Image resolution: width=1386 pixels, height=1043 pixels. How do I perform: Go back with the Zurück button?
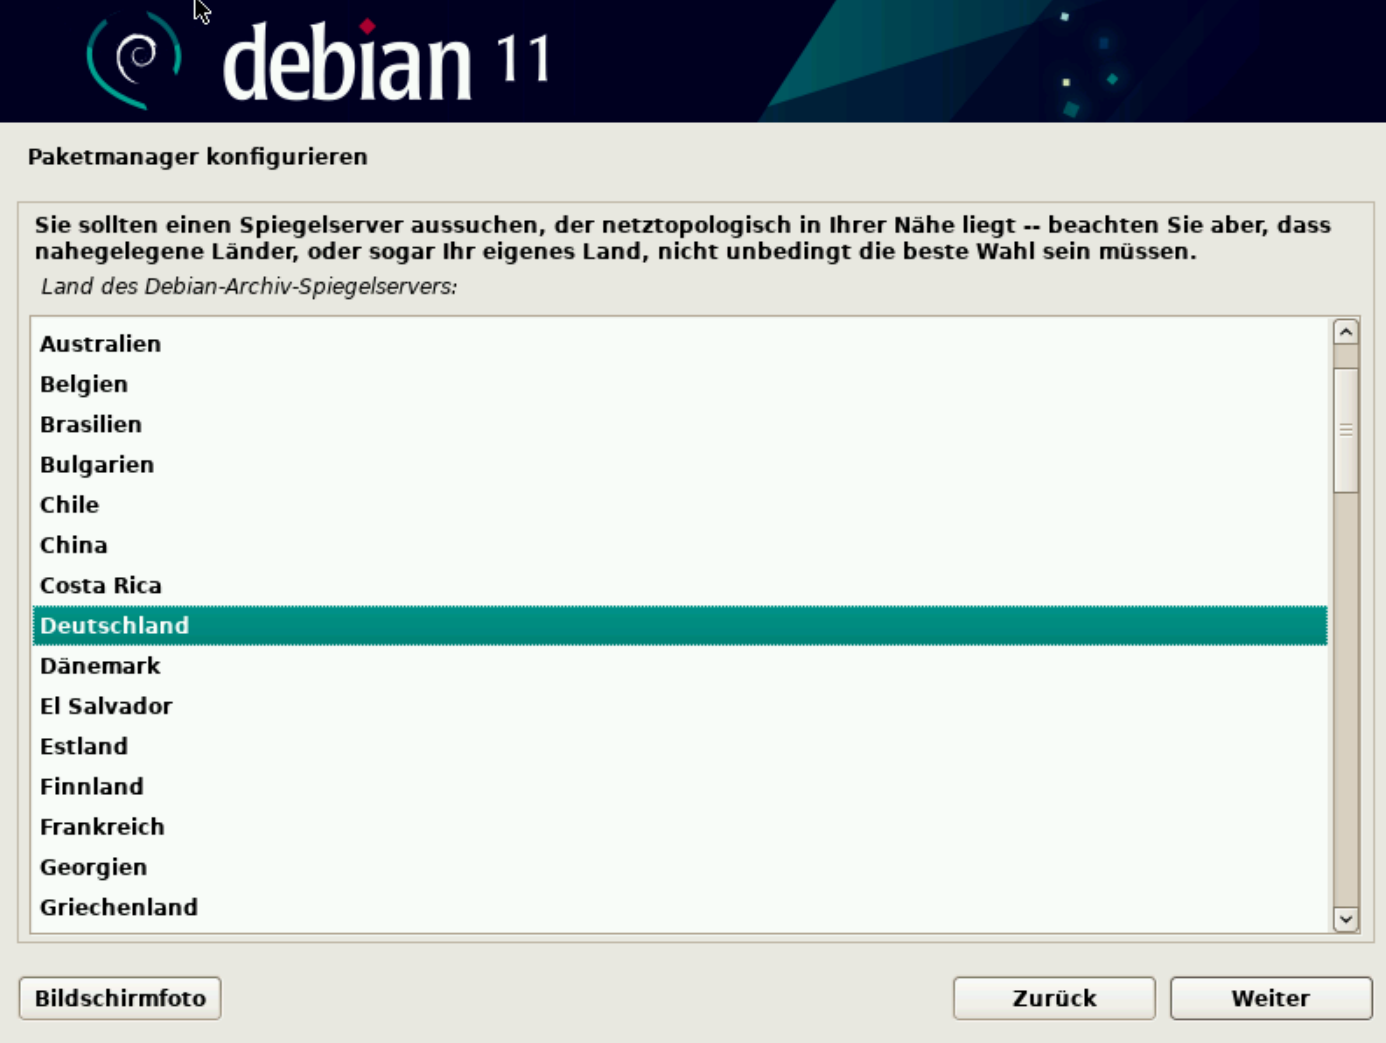[x=1054, y=998]
